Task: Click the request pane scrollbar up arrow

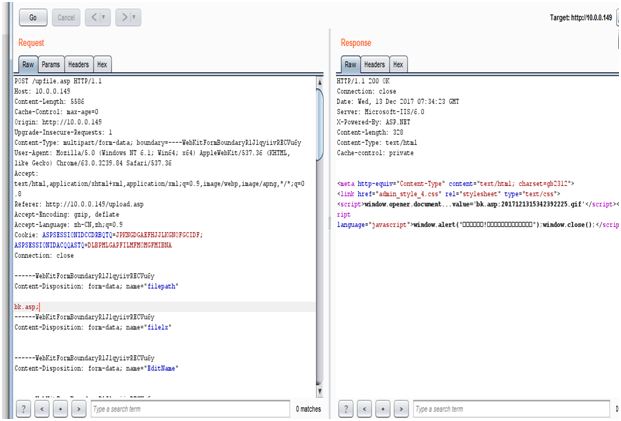Action: (x=320, y=82)
